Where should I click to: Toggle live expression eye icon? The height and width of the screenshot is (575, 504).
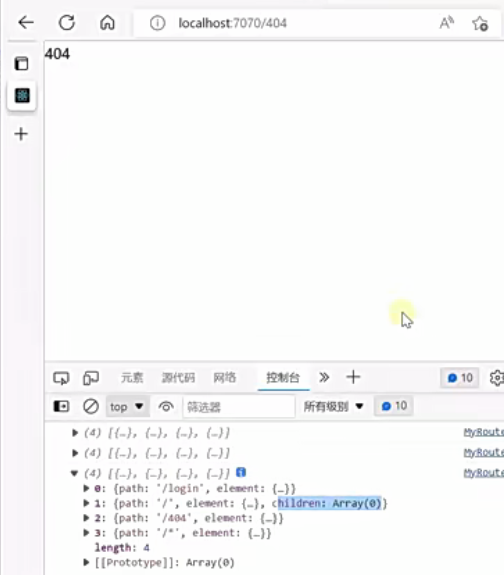pyautogui.click(x=166, y=406)
